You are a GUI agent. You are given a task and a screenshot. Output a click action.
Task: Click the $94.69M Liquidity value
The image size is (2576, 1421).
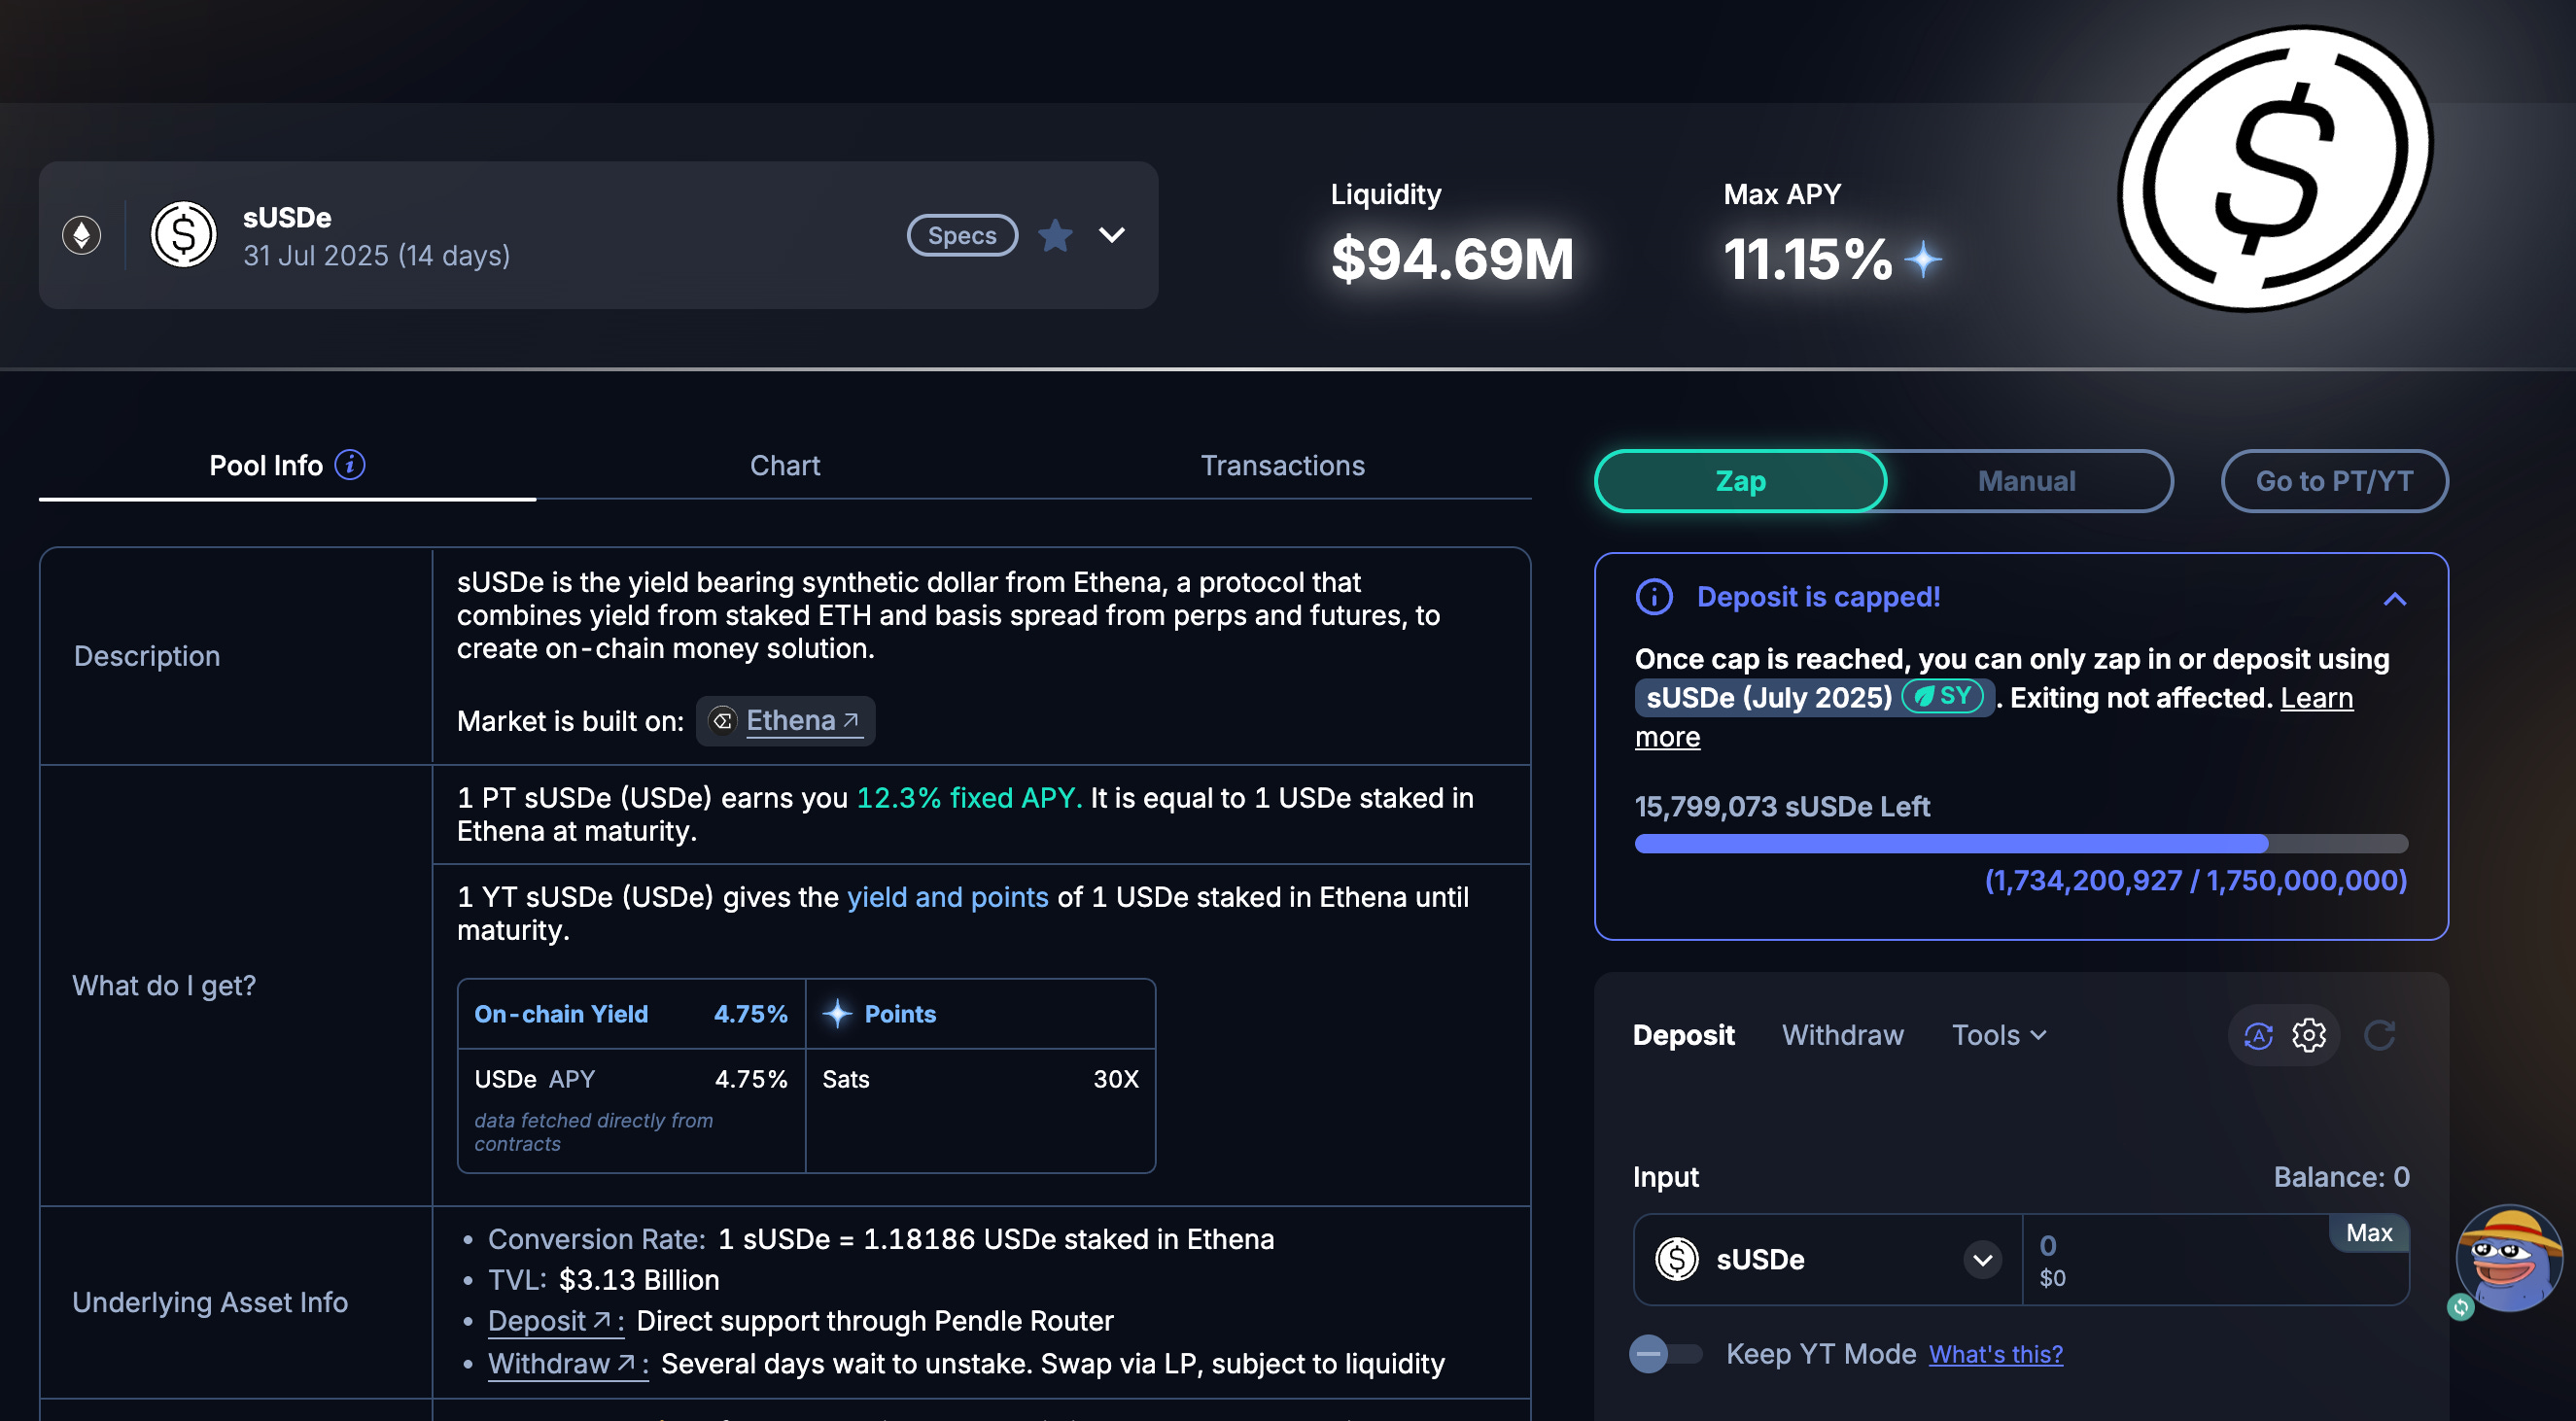(x=1452, y=259)
